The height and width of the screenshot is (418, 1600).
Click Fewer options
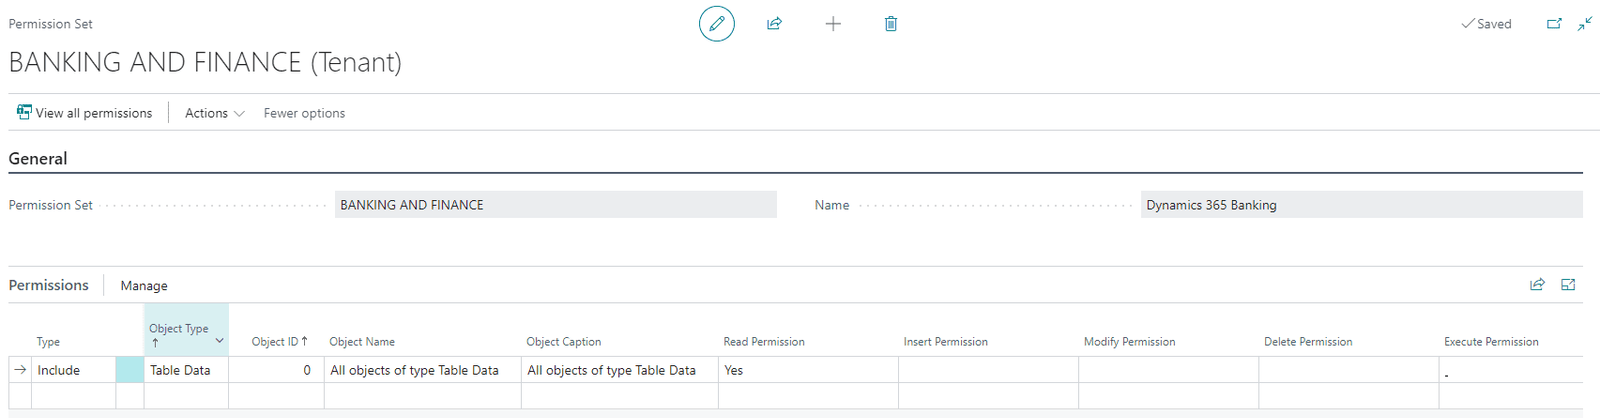pos(304,113)
